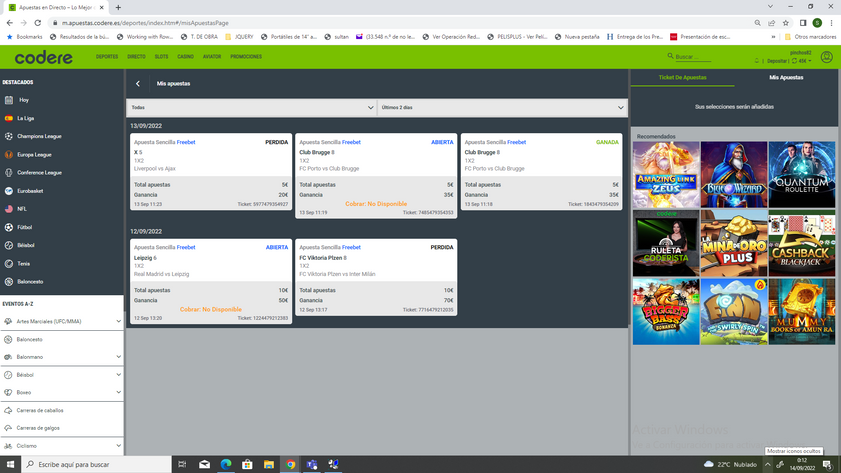Open Amazing Link Zeus game thumbnail
Image resolution: width=841 pixels, height=473 pixels.
pyautogui.click(x=666, y=175)
